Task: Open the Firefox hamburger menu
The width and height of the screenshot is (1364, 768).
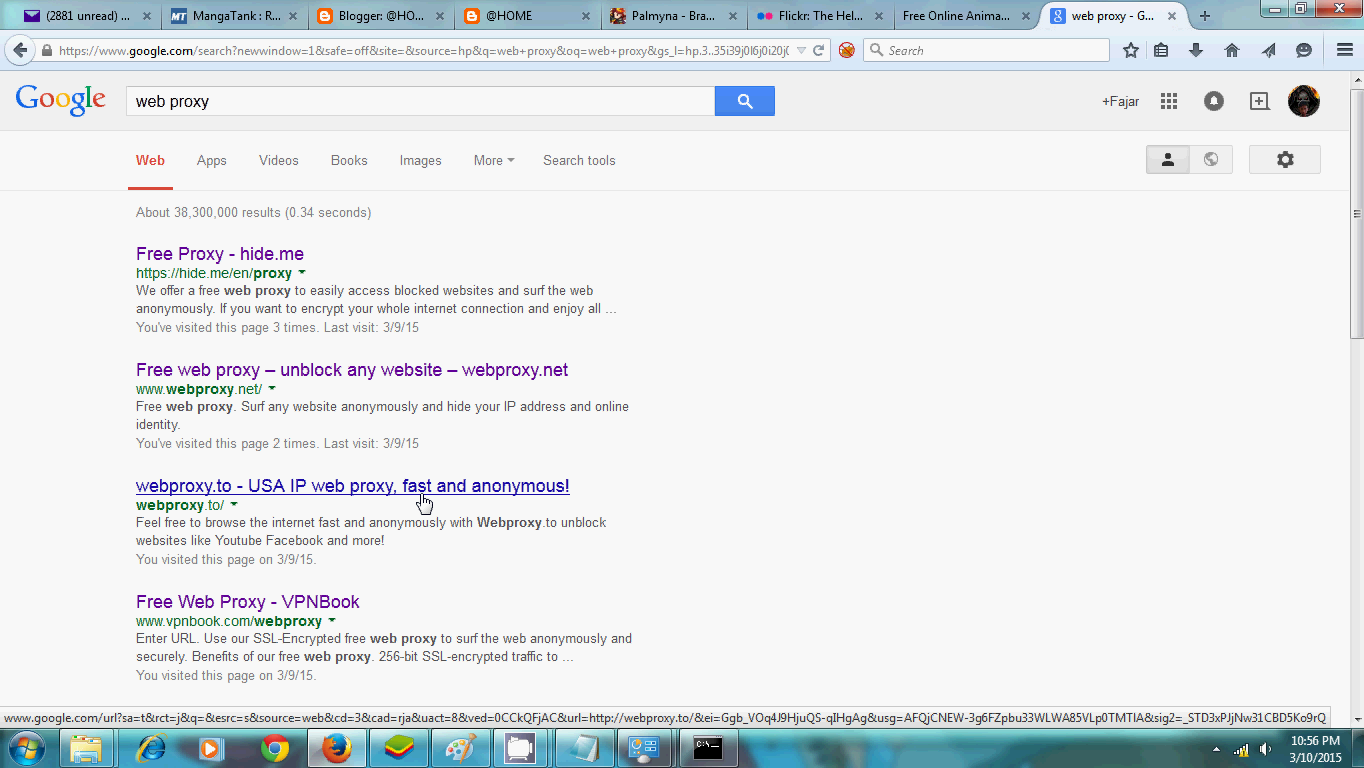Action: point(1345,50)
